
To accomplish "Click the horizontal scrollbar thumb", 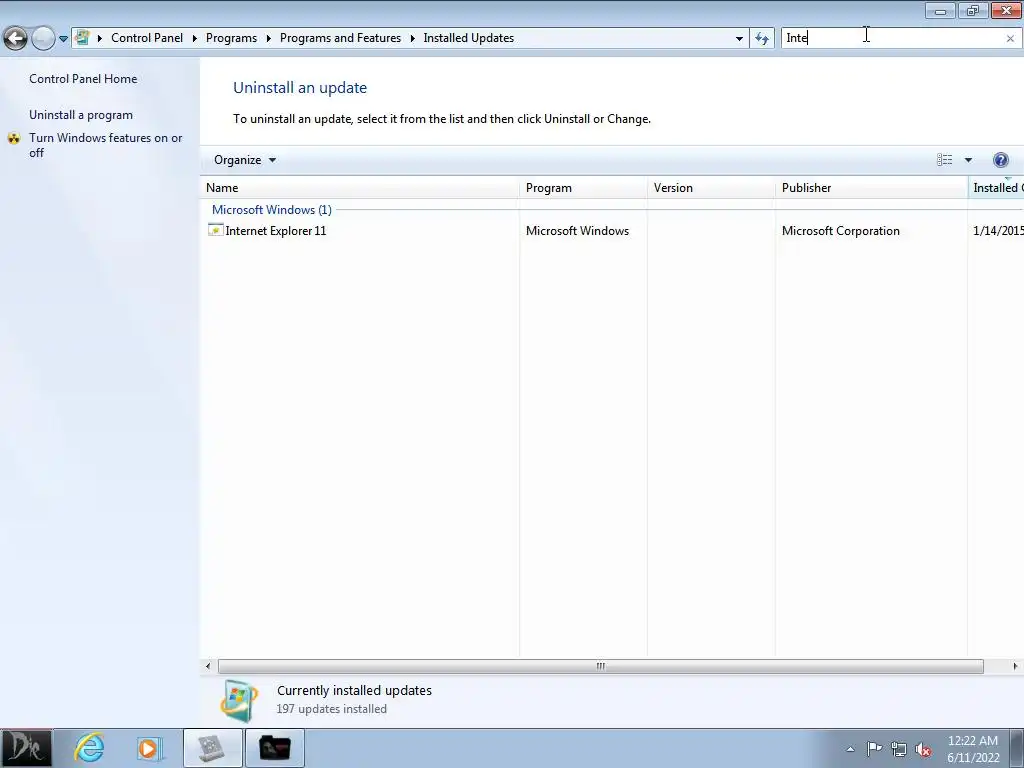I will pos(600,666).
